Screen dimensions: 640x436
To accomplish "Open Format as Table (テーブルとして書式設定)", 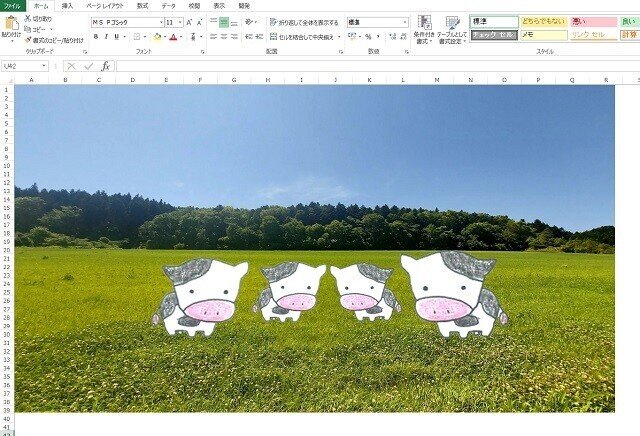I will pos(452,30).
